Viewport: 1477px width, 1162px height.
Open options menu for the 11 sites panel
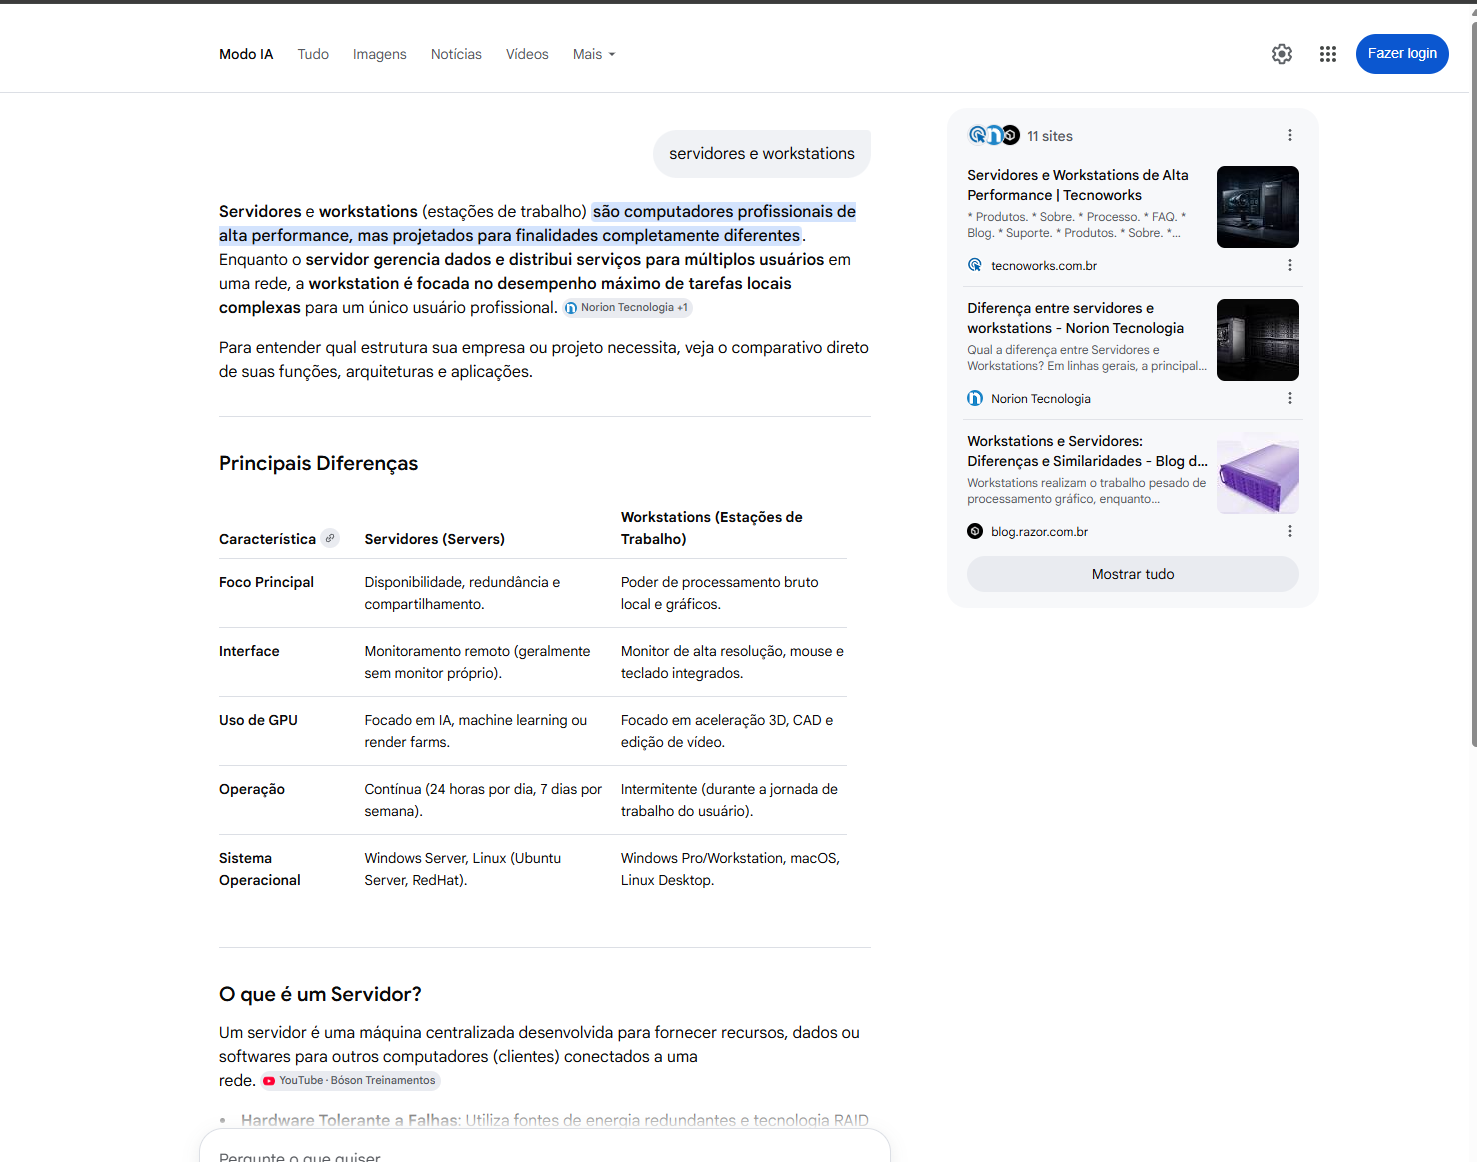[1290, 135]
